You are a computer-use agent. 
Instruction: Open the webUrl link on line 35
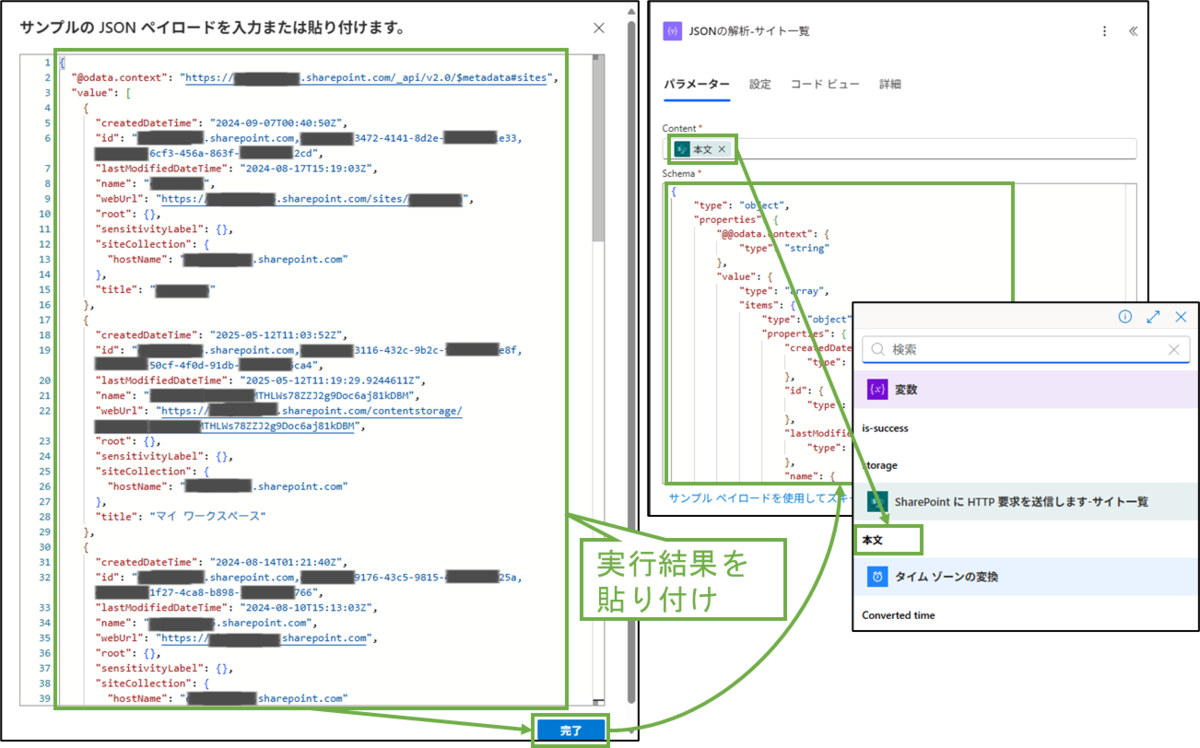coord(265,637)
